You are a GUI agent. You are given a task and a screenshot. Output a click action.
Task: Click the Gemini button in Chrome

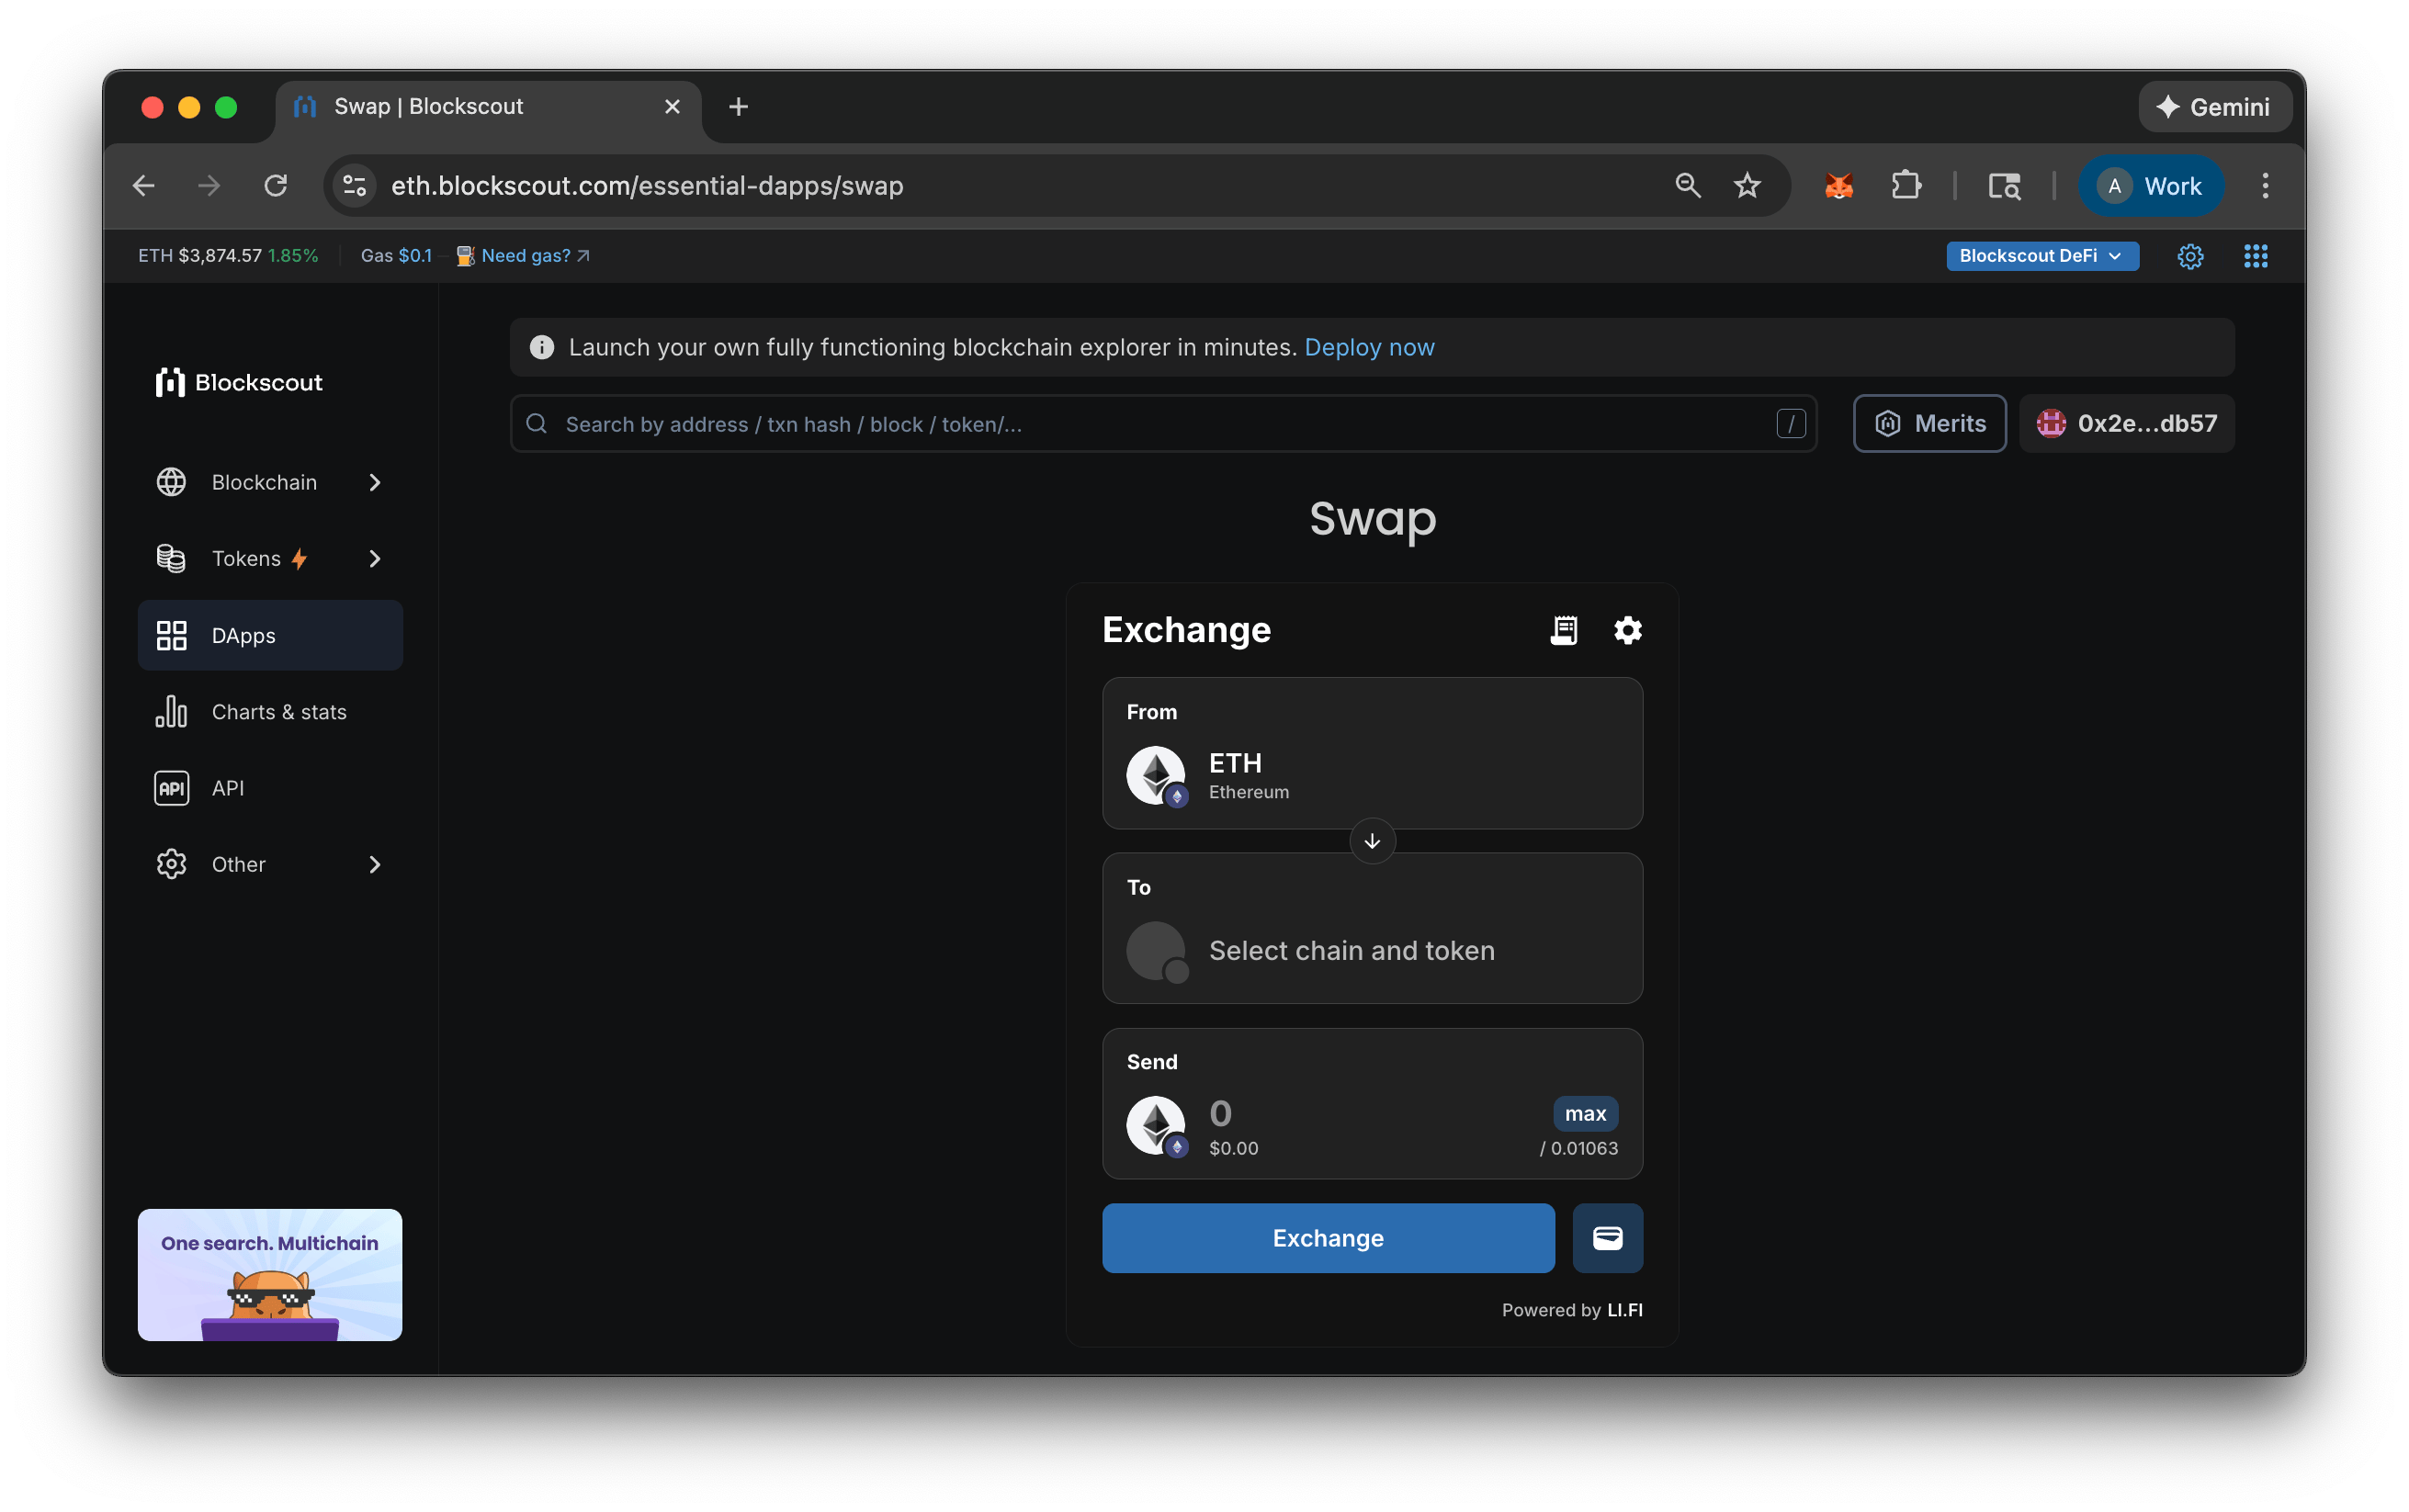point(2215,107)
